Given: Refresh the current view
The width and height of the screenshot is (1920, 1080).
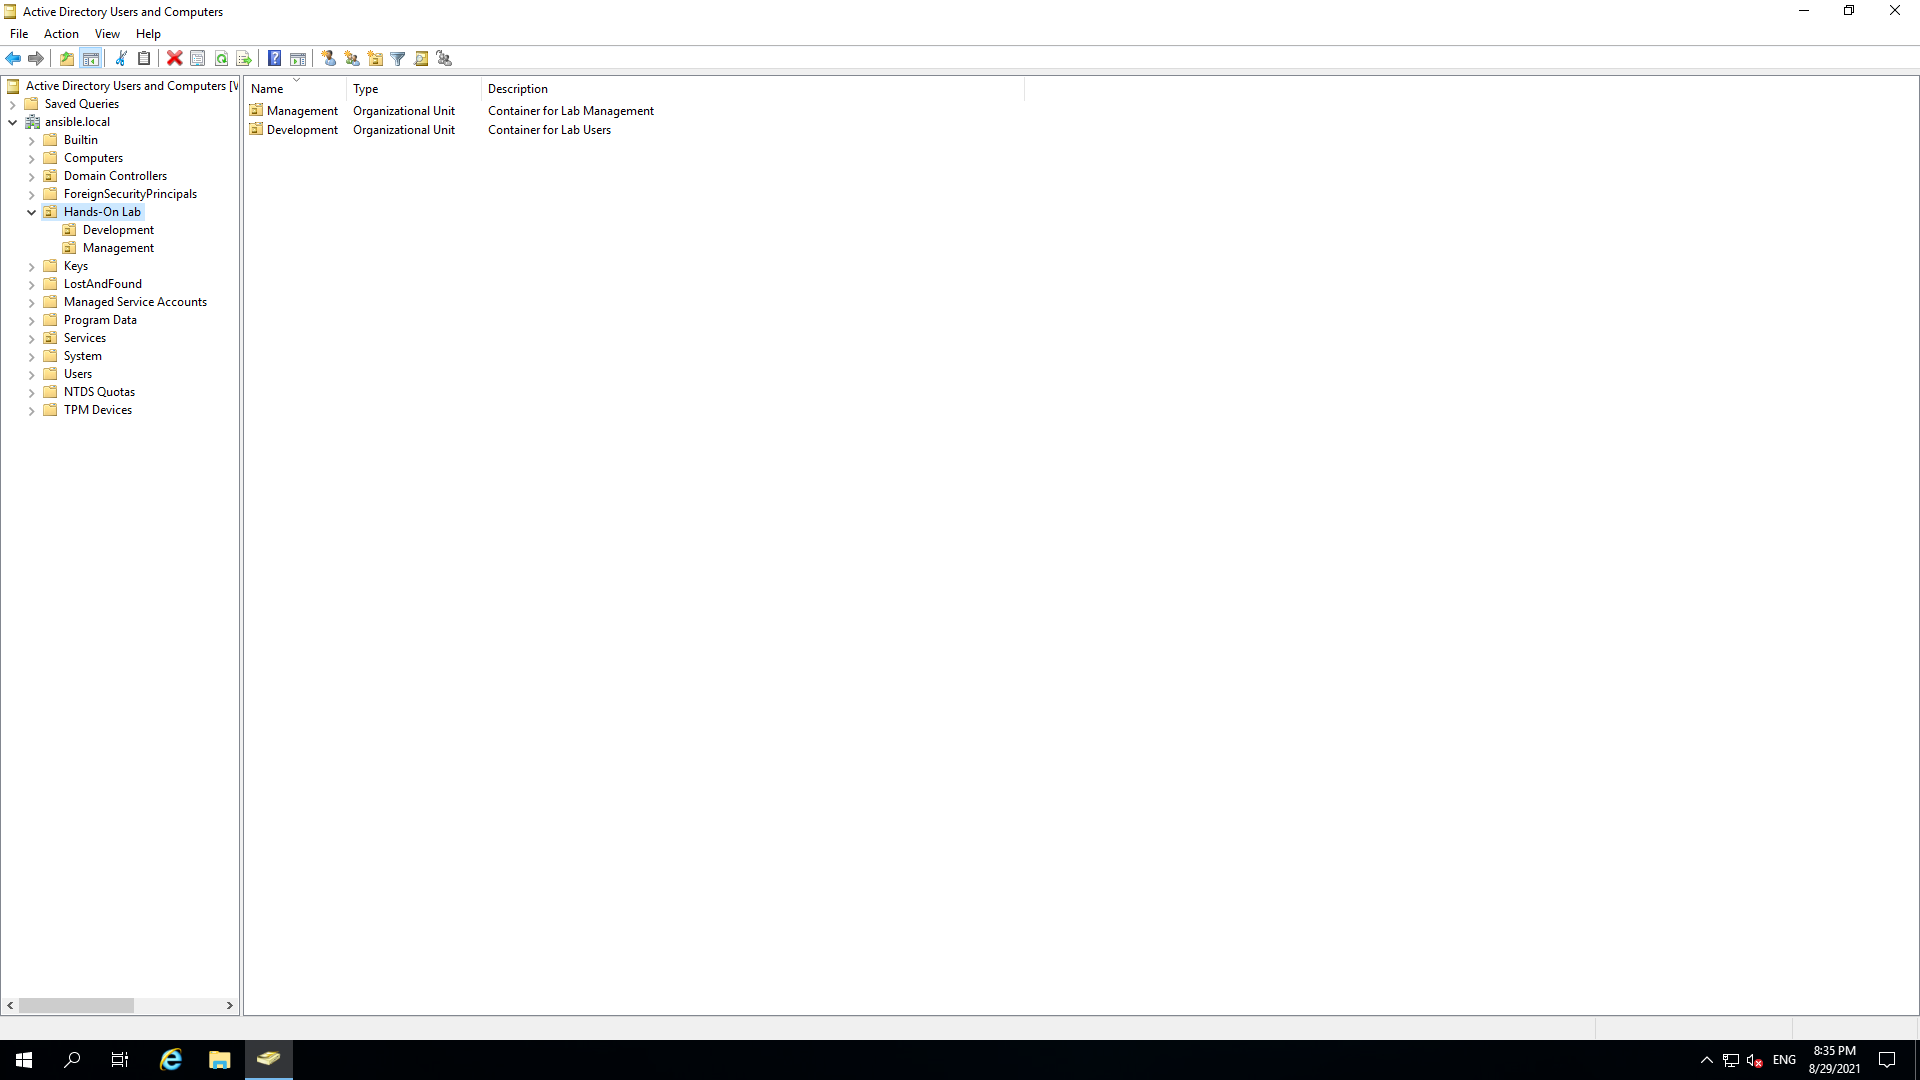Looking at the screenshot, I should point(221,59).
